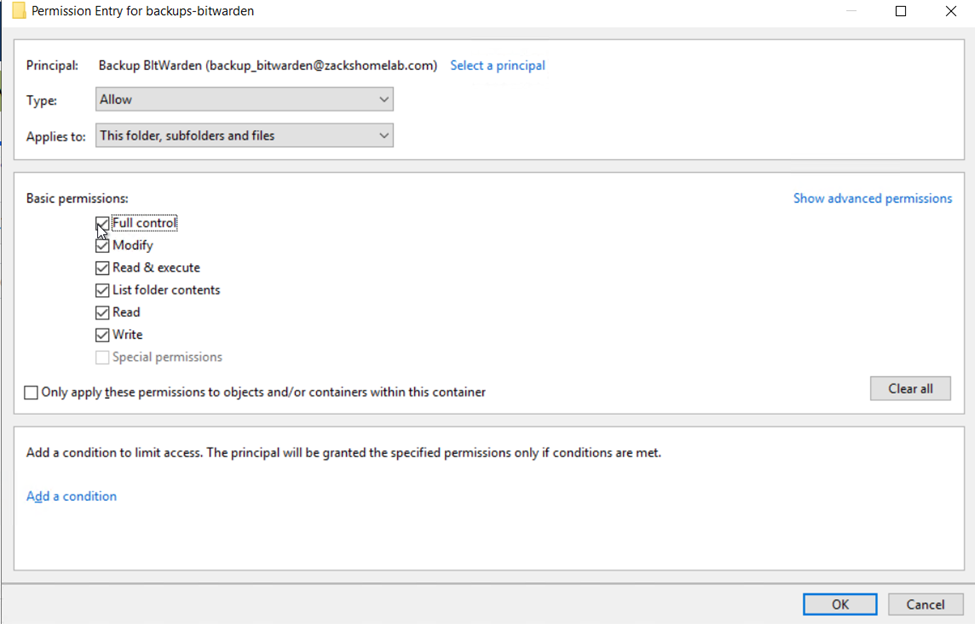Toggle the Write permission checkbox
Image resolution: width=975 pixels, height=624 pixels.
102,335
